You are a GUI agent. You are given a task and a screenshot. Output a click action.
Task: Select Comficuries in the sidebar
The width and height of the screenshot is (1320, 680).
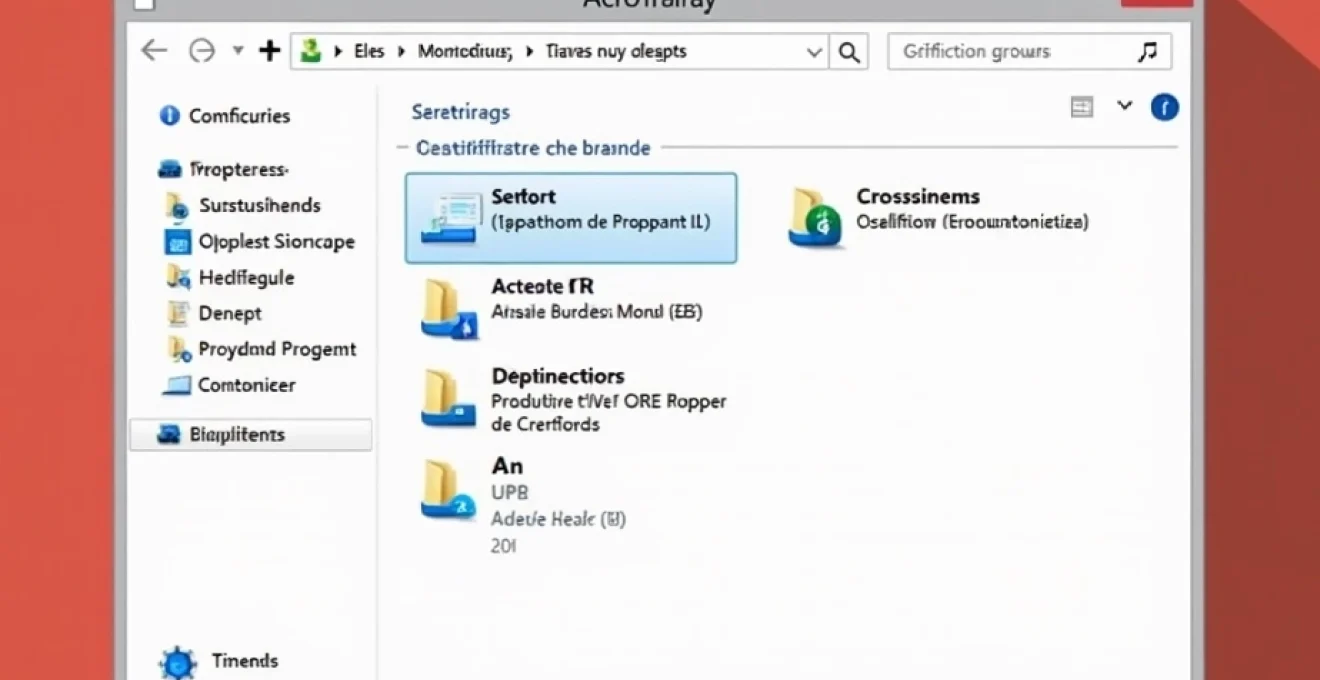(x=239, y=116)
